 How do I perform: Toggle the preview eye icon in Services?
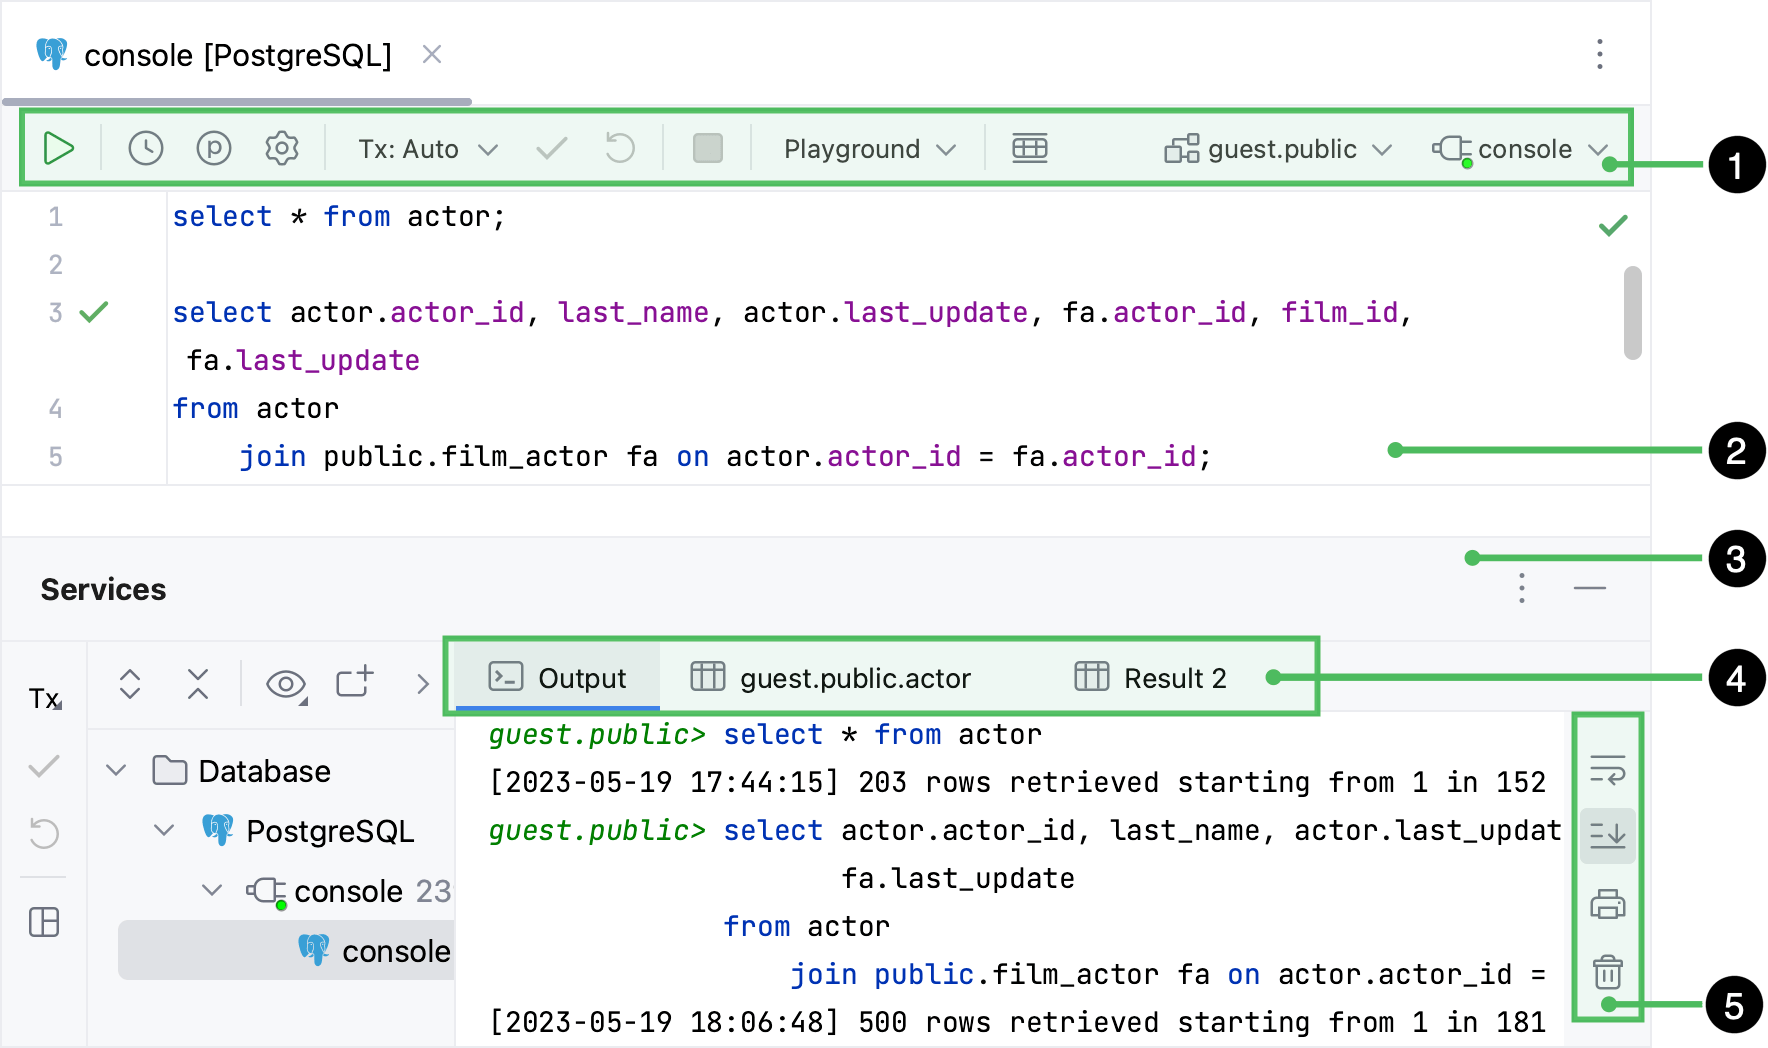point(285,684)
